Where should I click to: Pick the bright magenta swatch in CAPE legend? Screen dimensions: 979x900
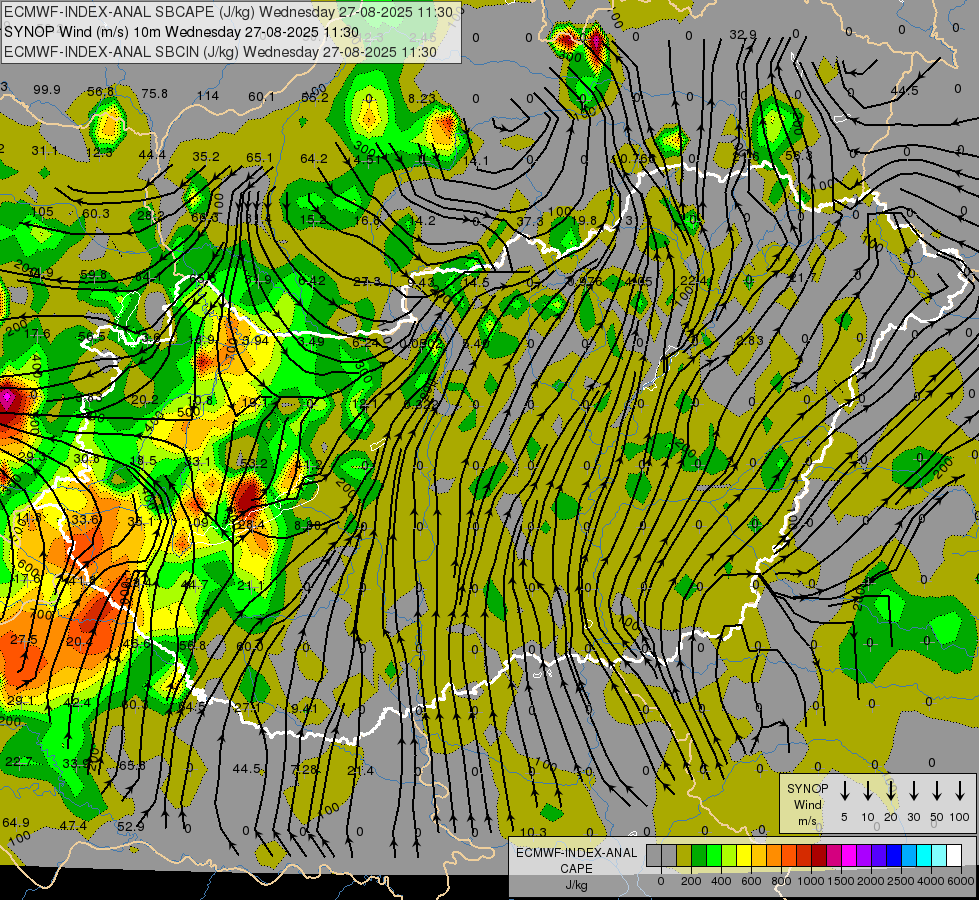coord(849,856)
